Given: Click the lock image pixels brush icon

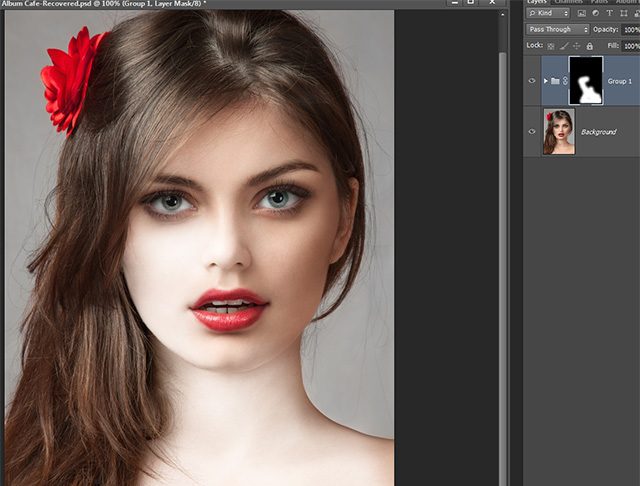Looking at the screenshot, I should click(x=565, y=46).
